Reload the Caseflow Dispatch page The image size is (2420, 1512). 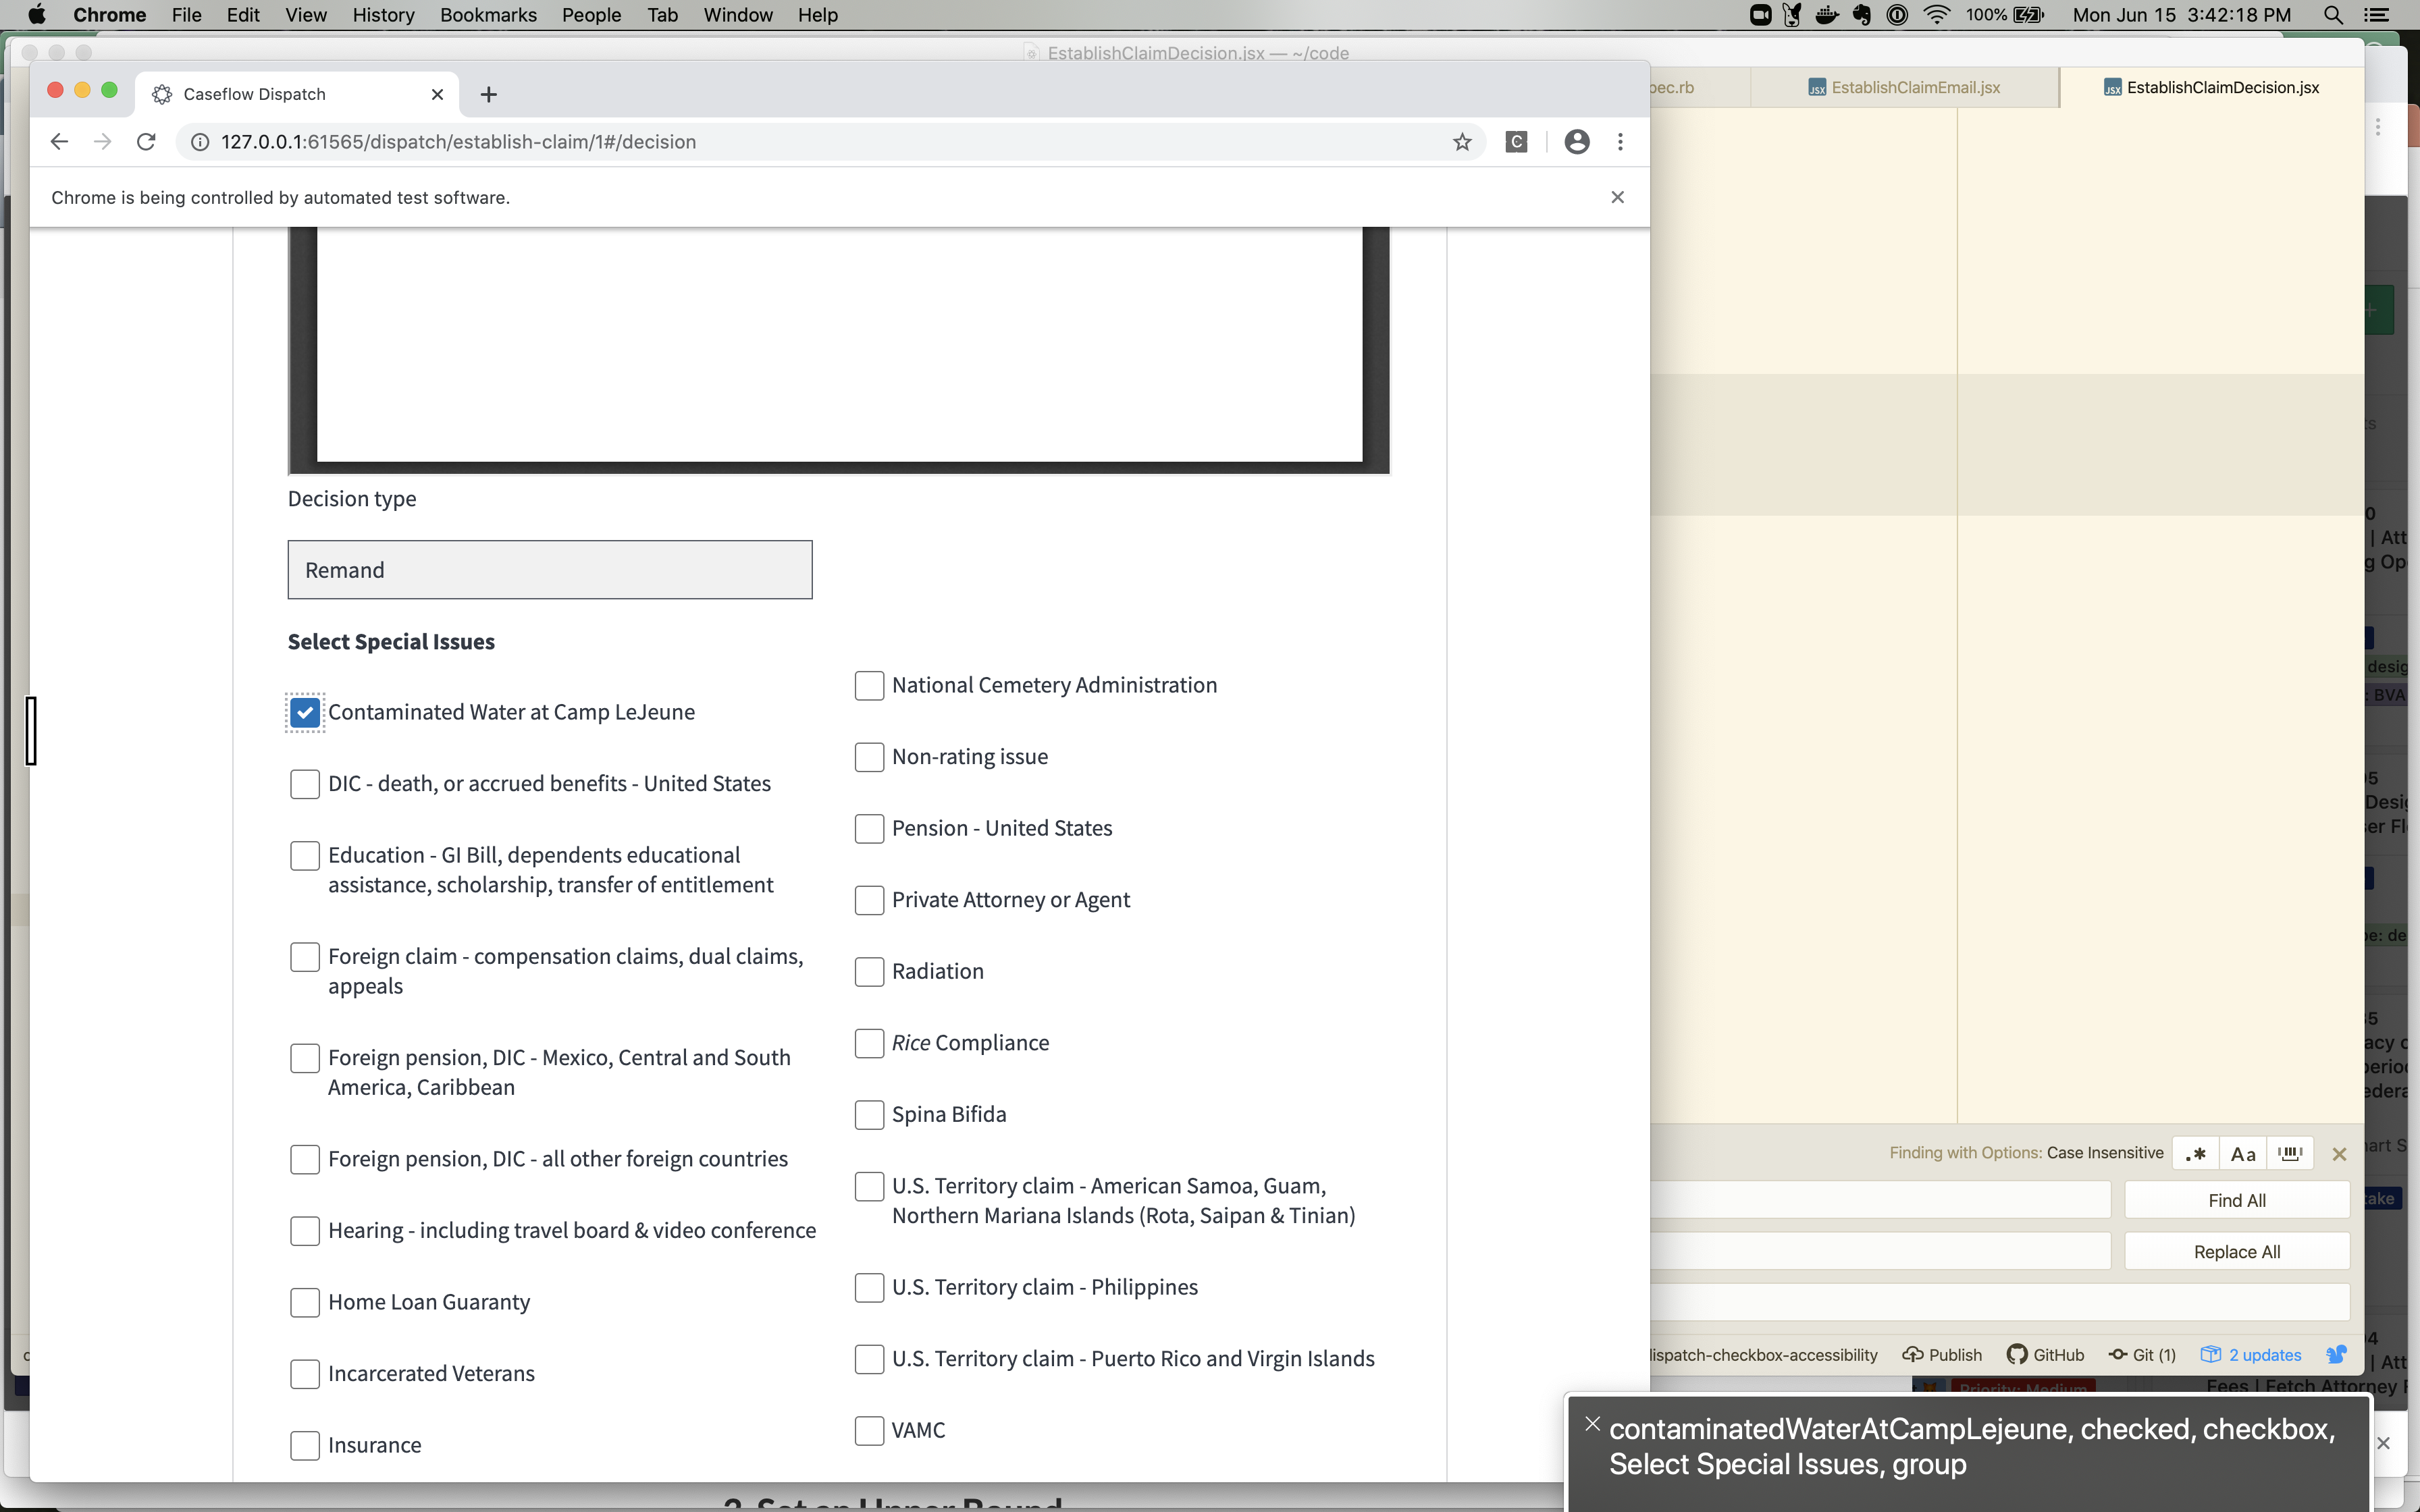pyautogui.click(x=146, y=142)
